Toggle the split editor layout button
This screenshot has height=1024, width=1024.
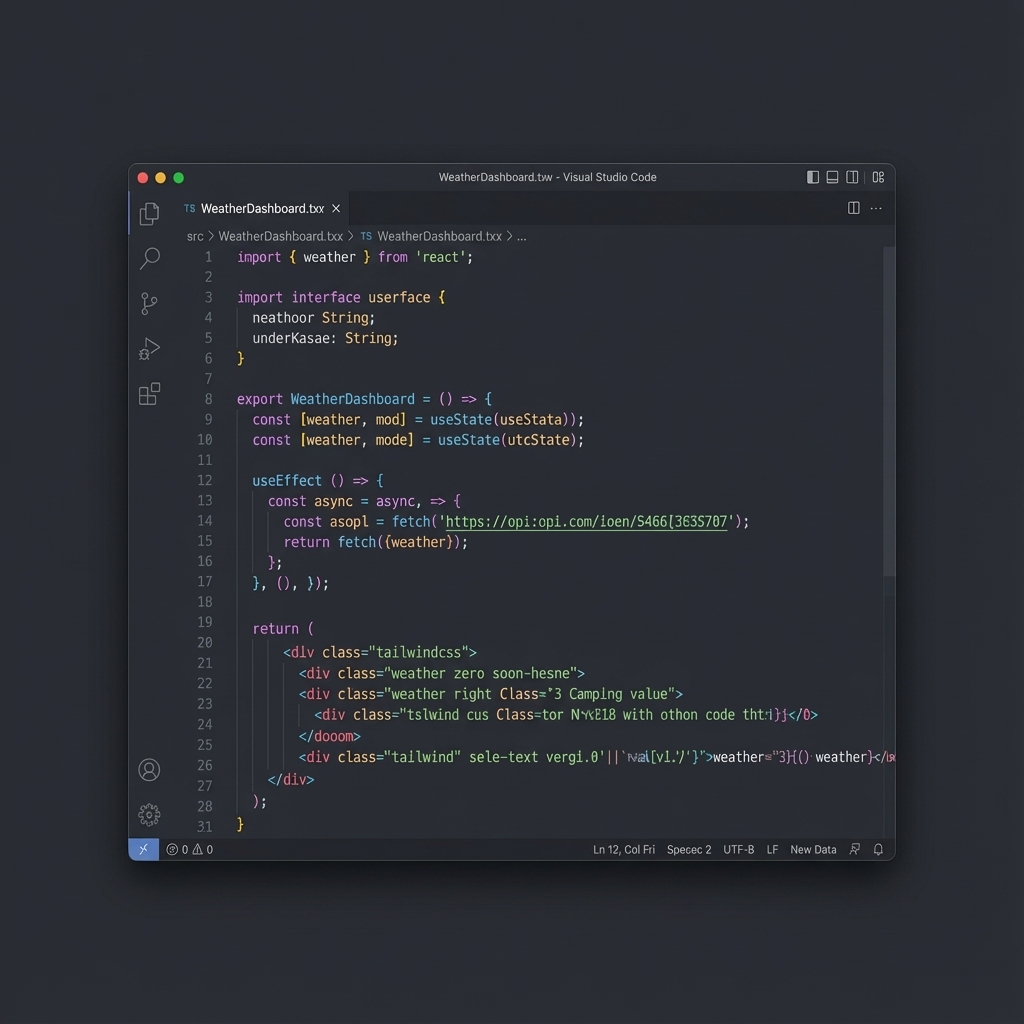tap(852, 208)
